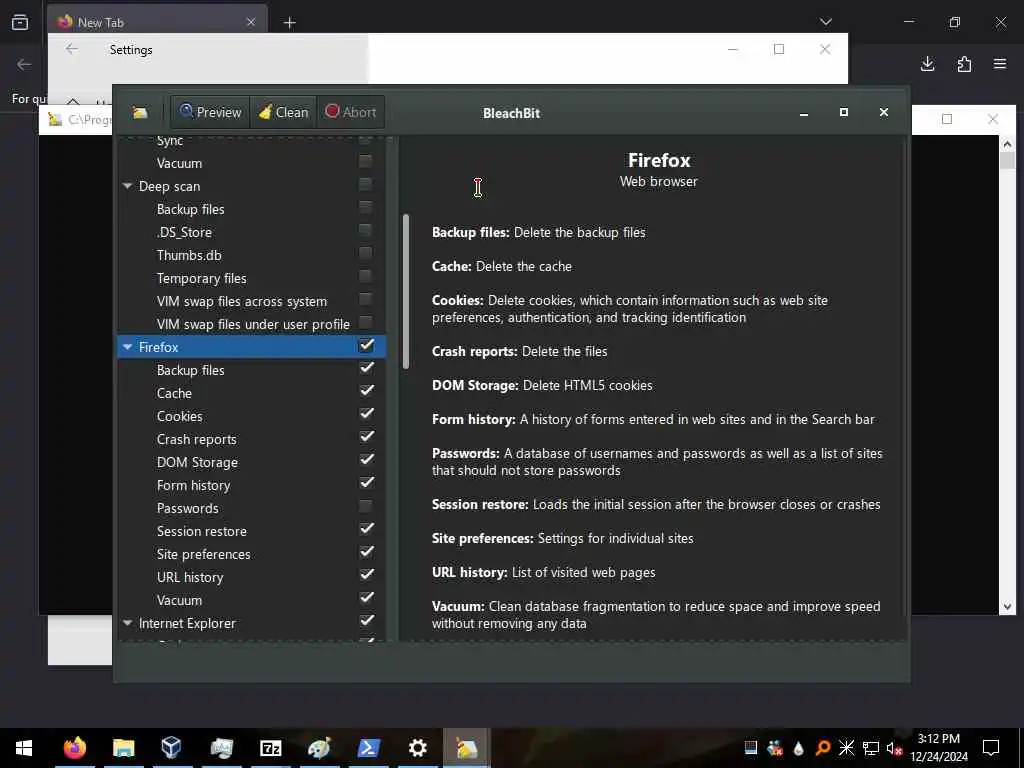The height and width of the screenshot is (768, 1024).
Task: Click Firefox back arrow in browser toolbar
Action: point(24,64)
